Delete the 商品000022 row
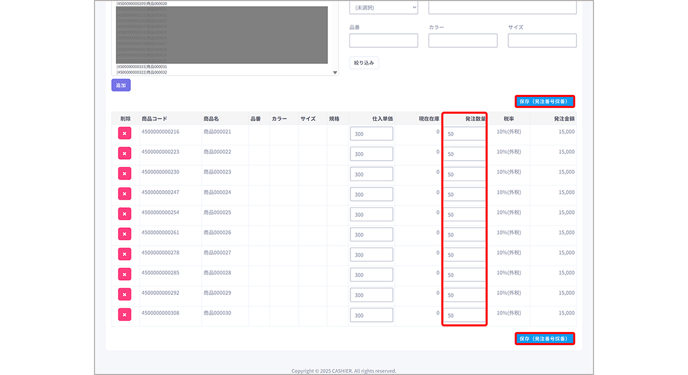This screenshot has height=375, width=688. click(125, 154)
